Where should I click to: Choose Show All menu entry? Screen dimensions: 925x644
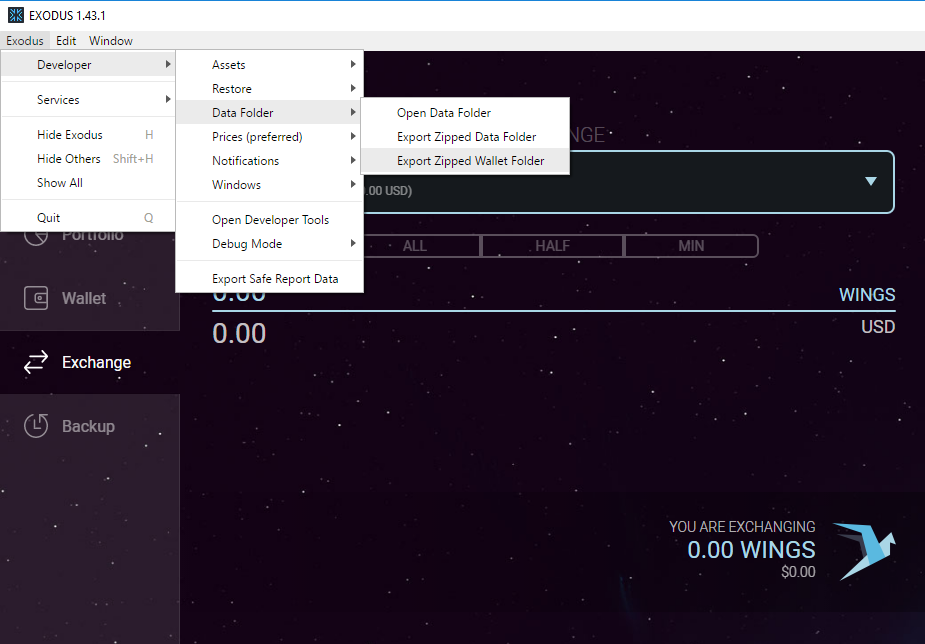(88, 183)
